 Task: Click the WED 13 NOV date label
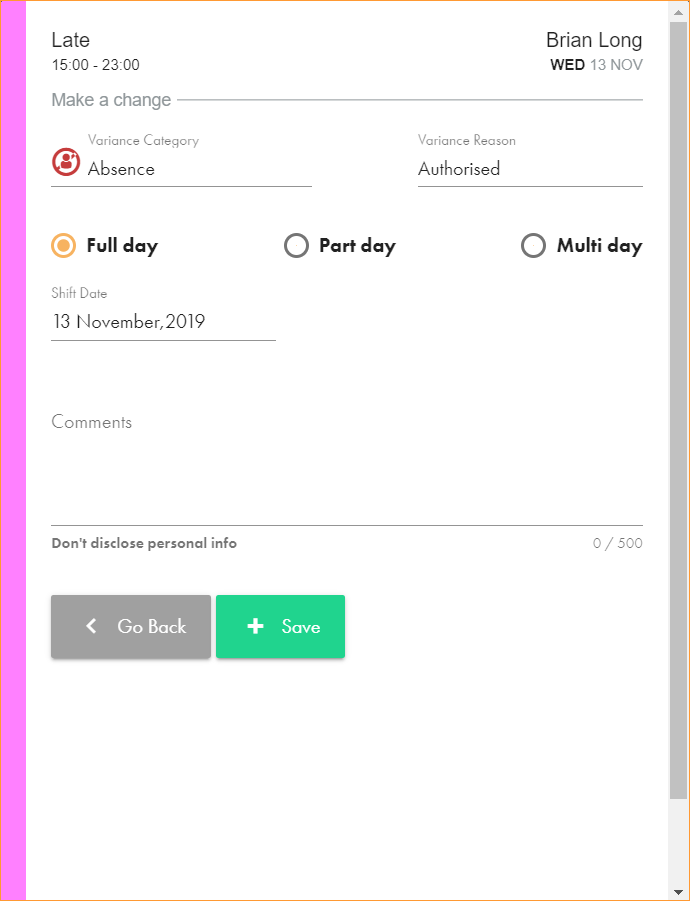596,65
